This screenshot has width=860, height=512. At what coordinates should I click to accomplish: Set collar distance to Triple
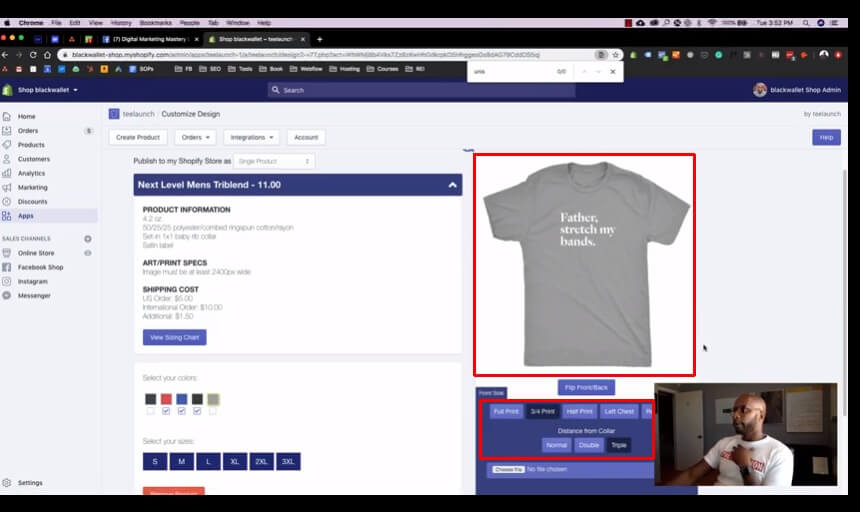coord(619,445)
